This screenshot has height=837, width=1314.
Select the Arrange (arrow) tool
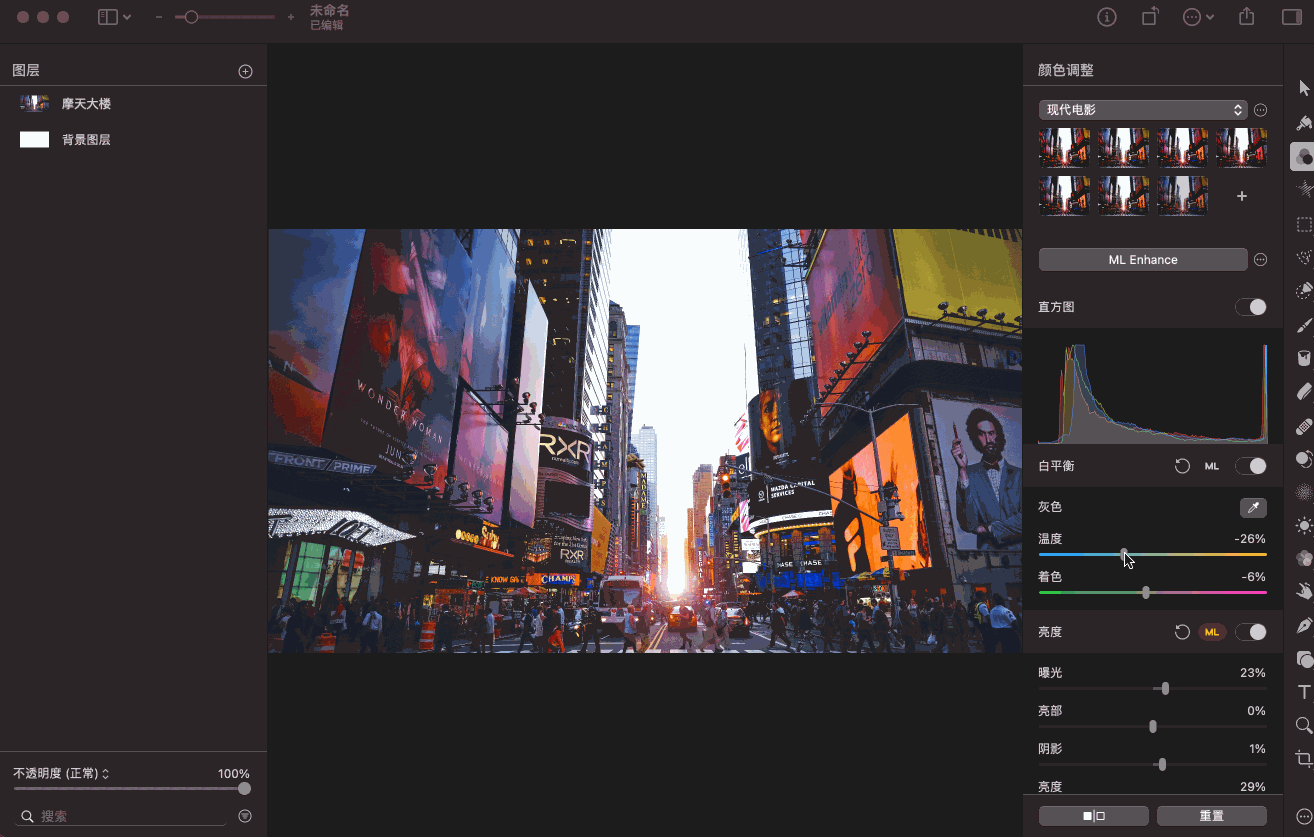point(1304,89)
